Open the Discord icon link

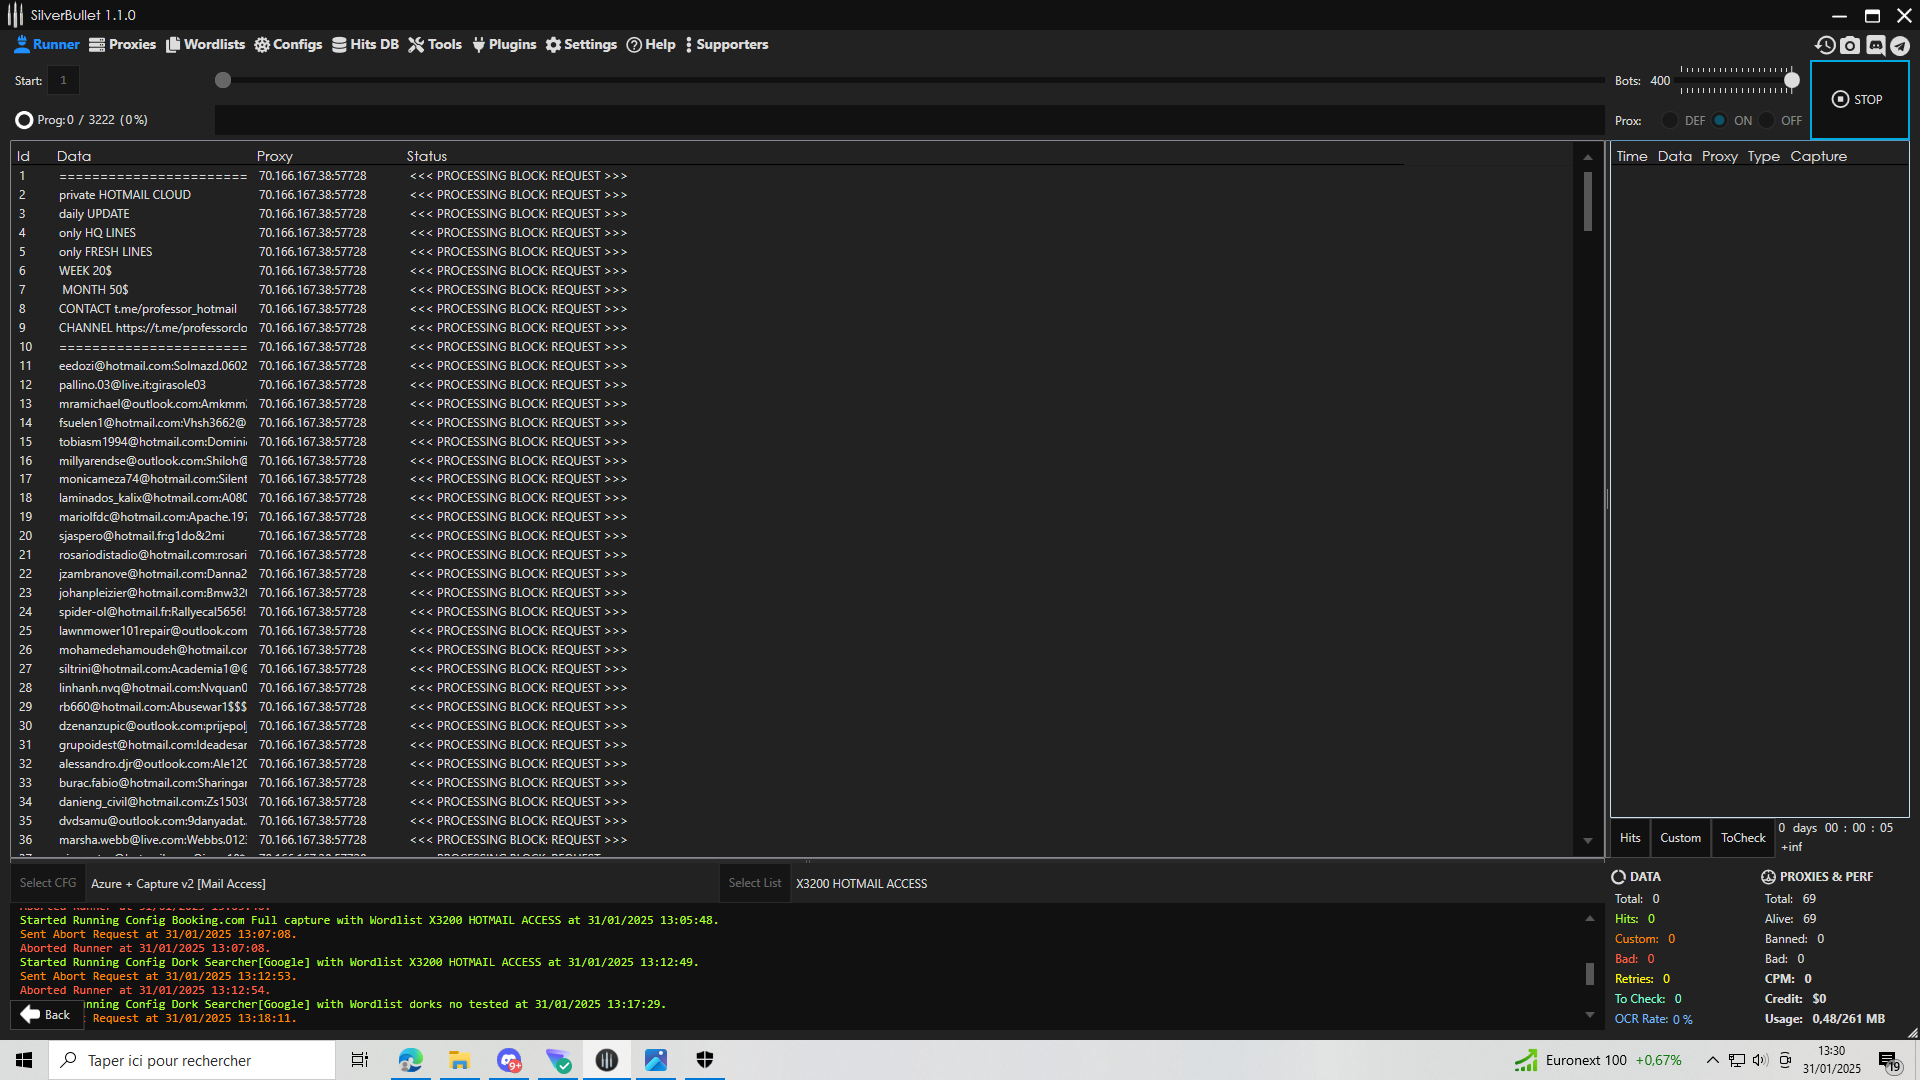1875,45
